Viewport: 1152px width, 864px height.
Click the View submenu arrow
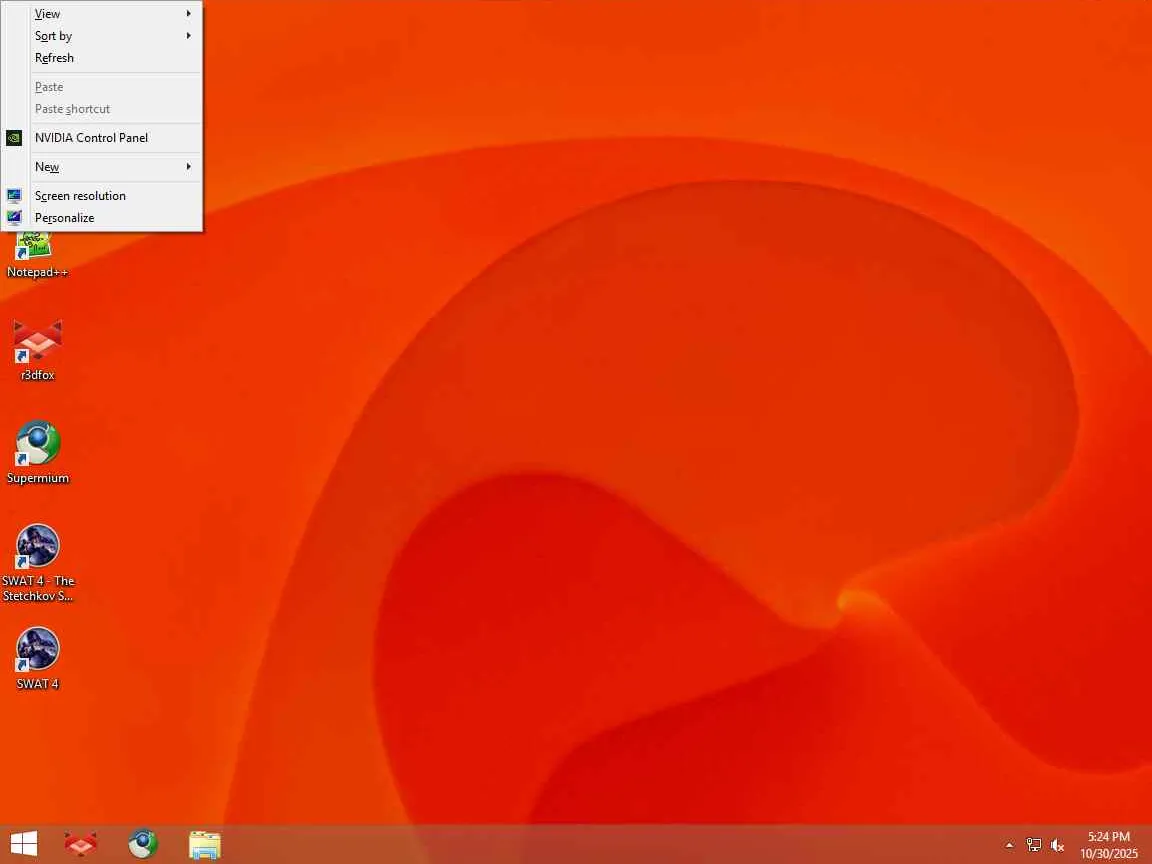click(189, 13)
